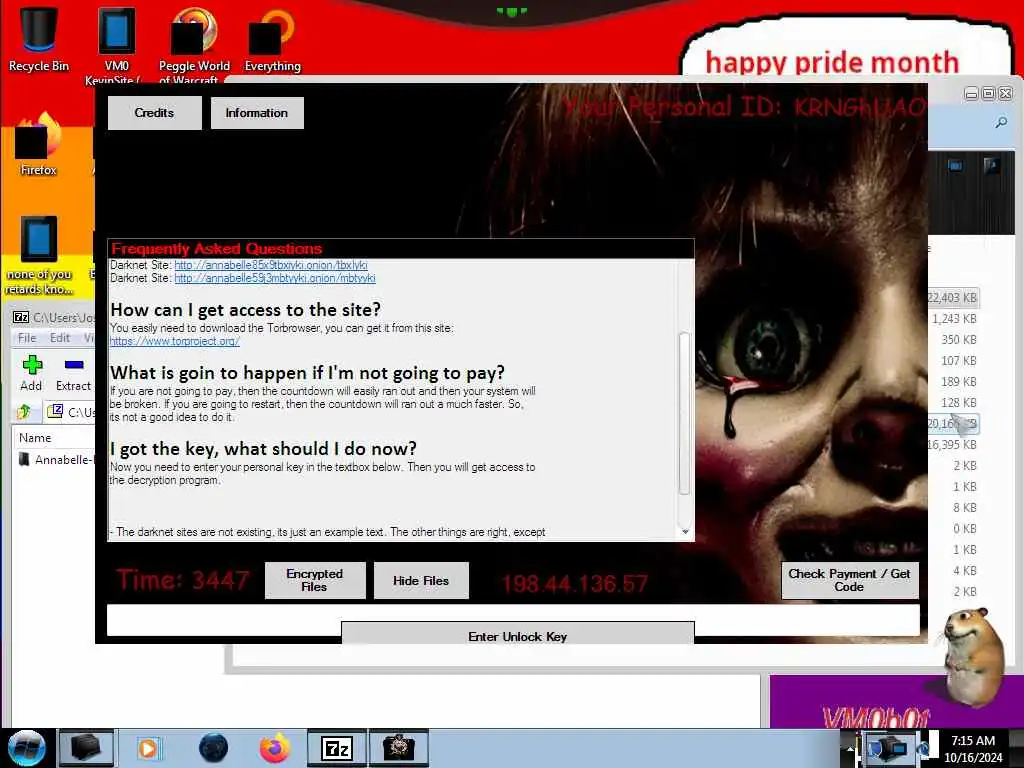
Task: Click the black box taskbar icon beside Start
Action: [86, 748]
